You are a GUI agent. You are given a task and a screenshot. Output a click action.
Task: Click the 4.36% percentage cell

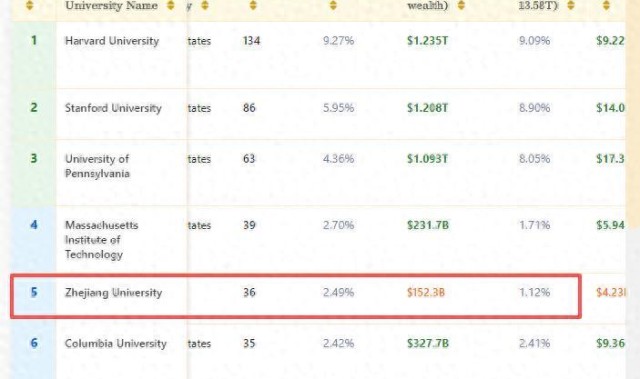click(x=338, y=159)
